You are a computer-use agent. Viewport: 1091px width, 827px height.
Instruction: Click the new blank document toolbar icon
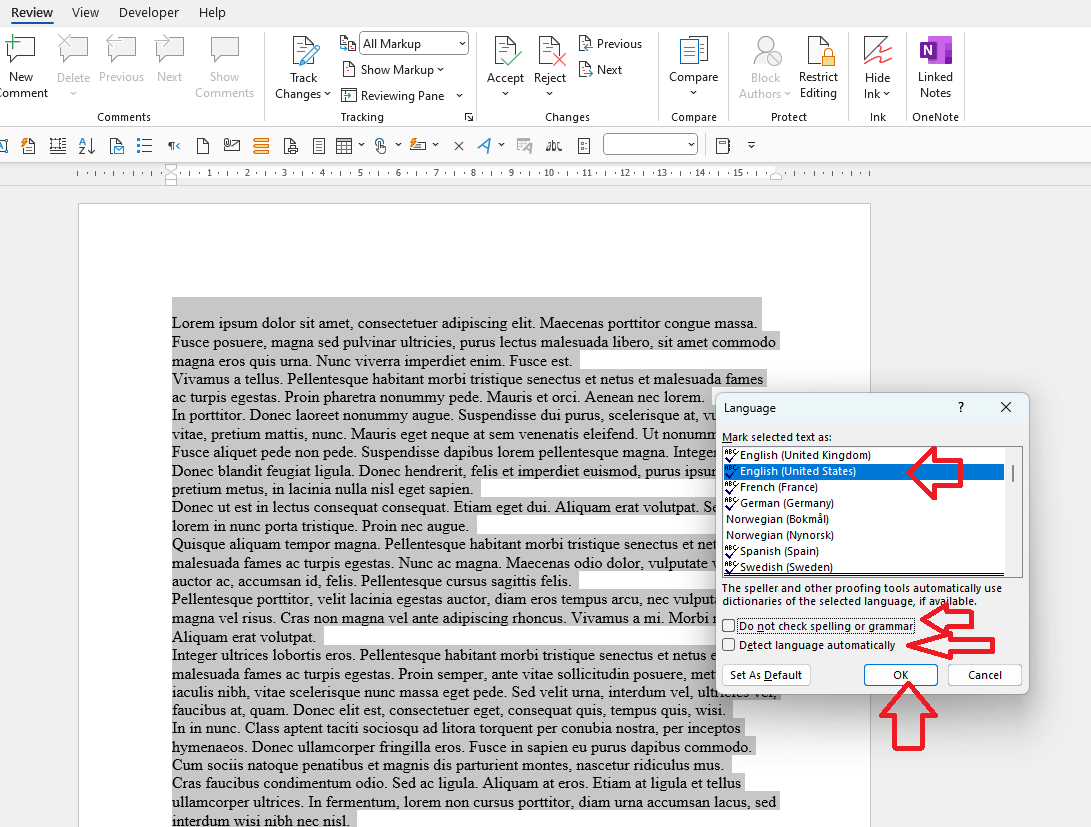pyautogui.click(x=202, y=145)
